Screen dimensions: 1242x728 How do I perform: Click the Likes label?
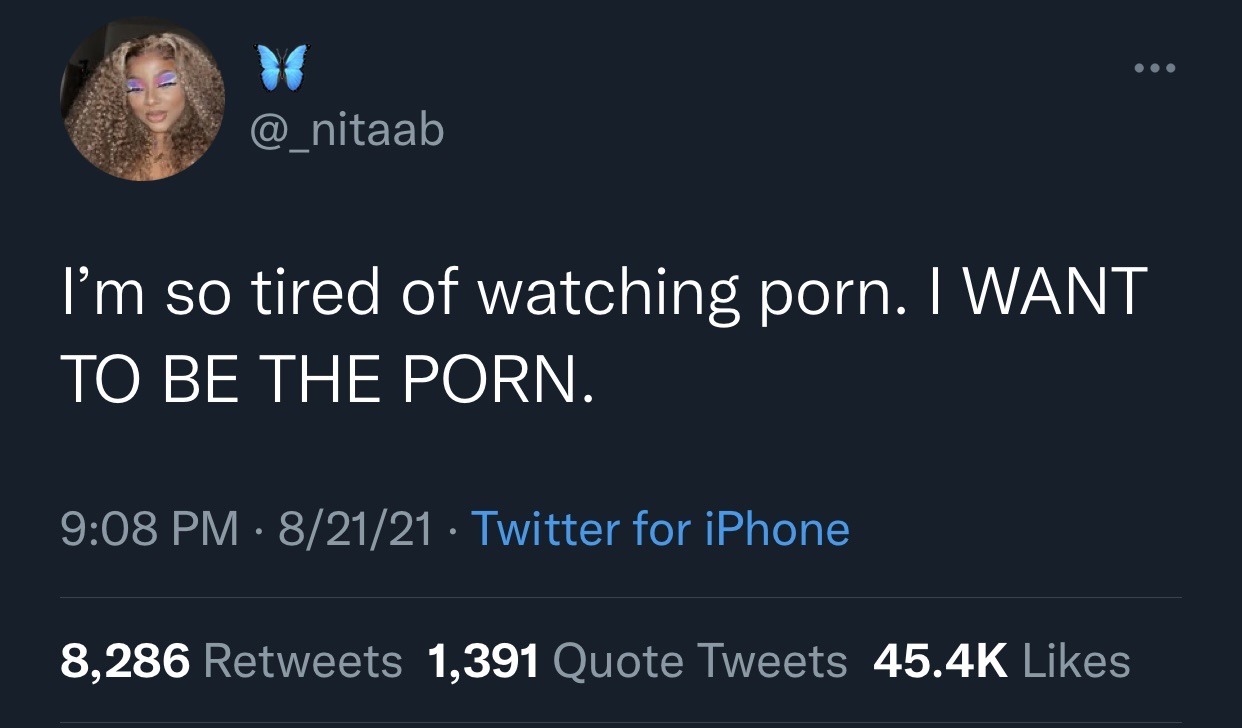click(1075, 661)
